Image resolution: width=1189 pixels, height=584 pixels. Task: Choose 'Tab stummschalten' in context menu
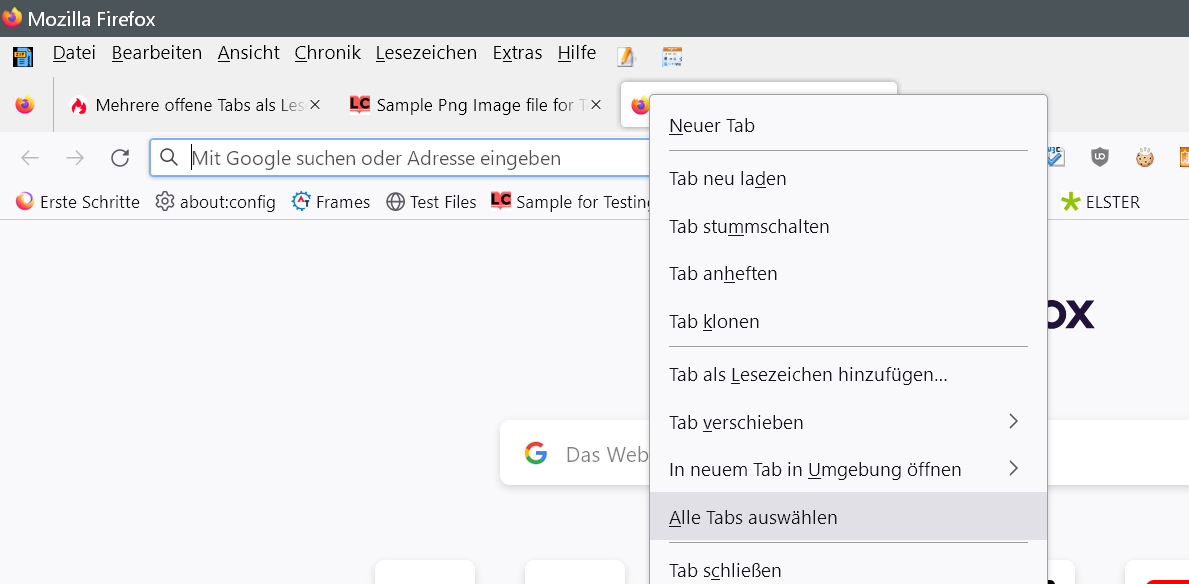[749, 227]
